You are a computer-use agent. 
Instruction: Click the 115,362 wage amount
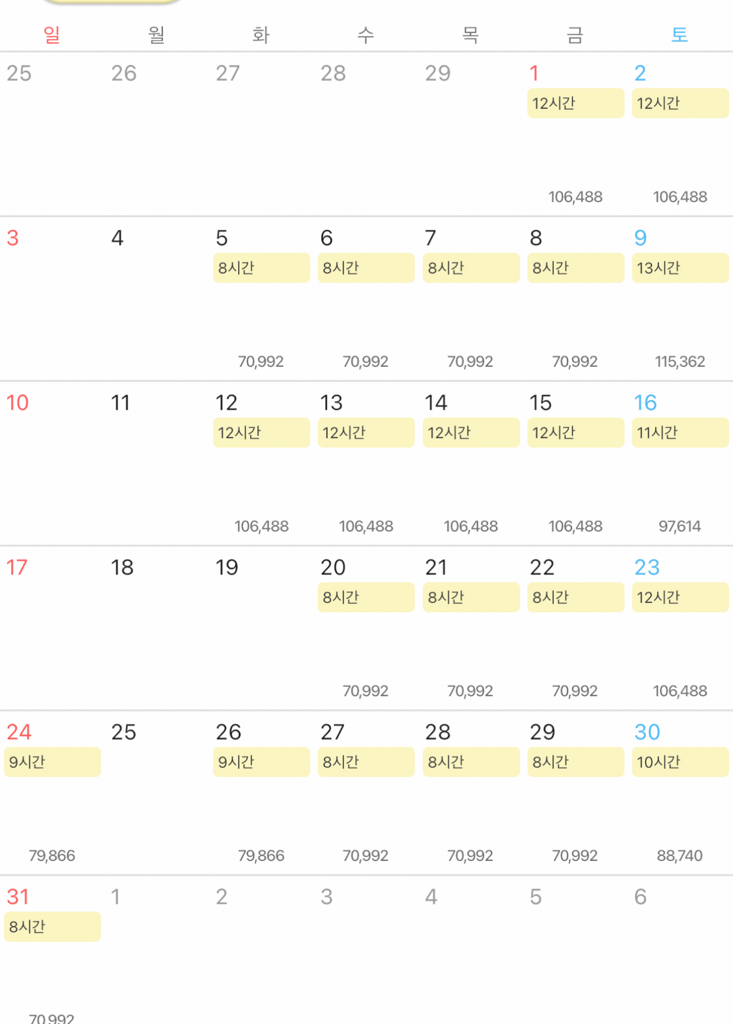coord(680,362)
